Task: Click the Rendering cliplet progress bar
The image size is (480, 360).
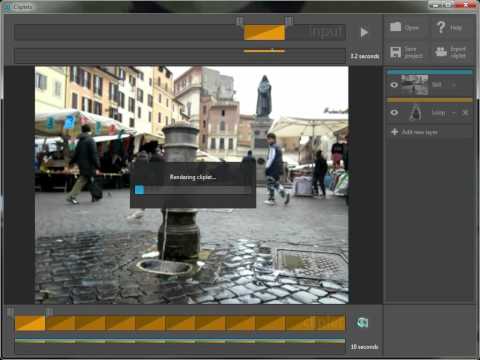Action: (x=193, y=190)
